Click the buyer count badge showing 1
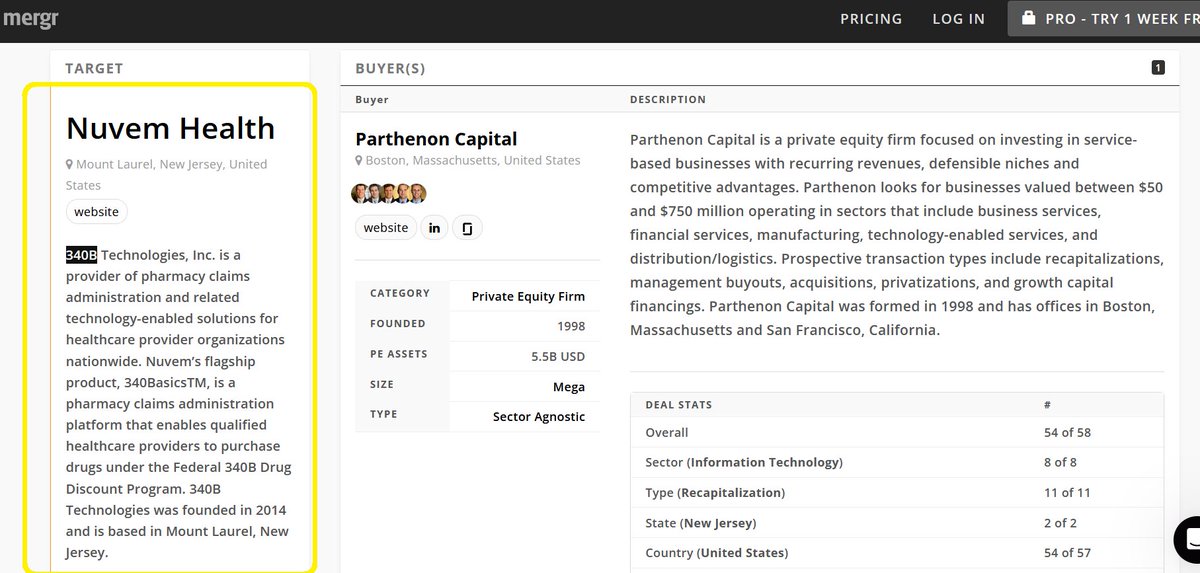 click(x=1158, y=68)
